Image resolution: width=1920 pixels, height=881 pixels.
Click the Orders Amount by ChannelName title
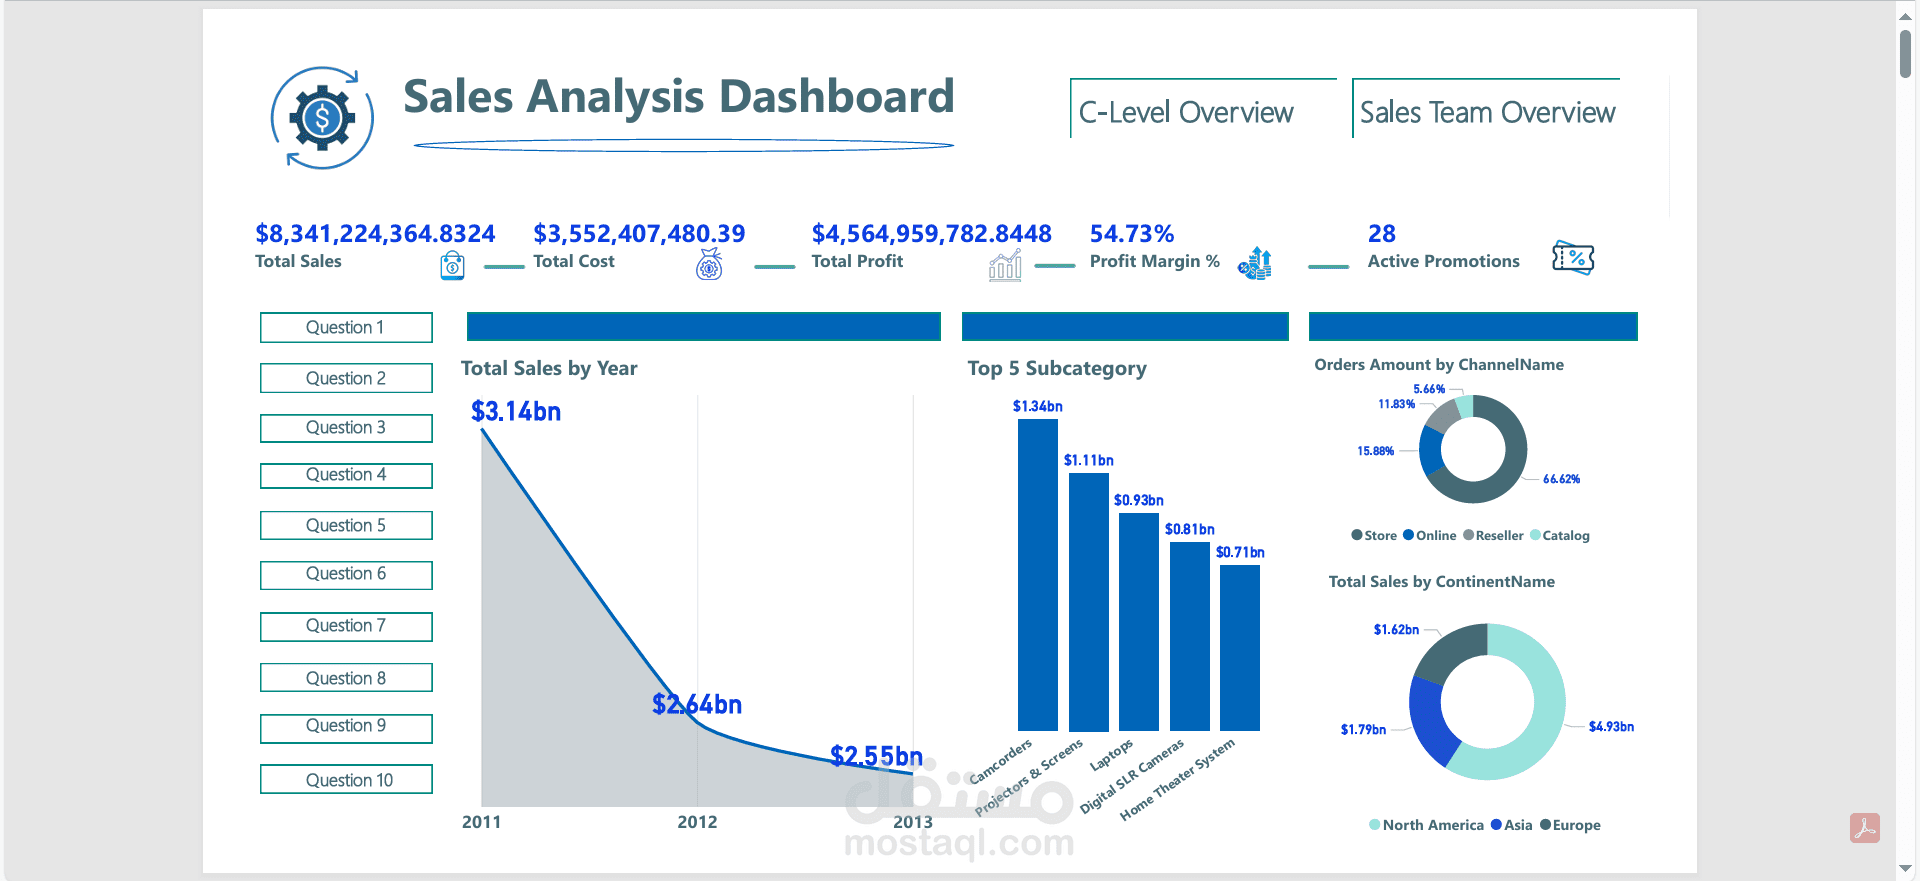[1439, 365]
